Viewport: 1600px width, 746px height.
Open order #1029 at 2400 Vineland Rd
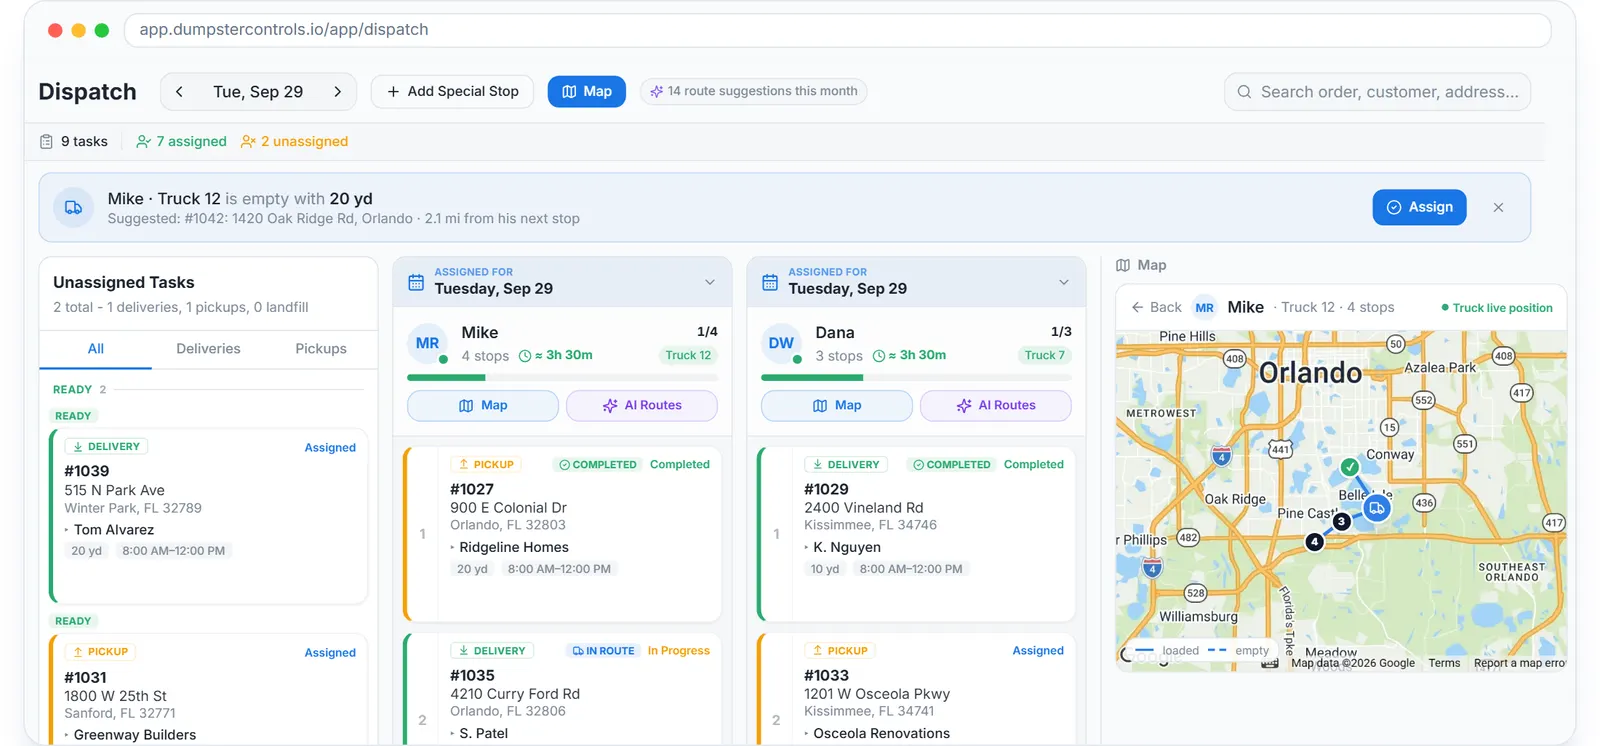pyautogui.click(x=916, y=534)
